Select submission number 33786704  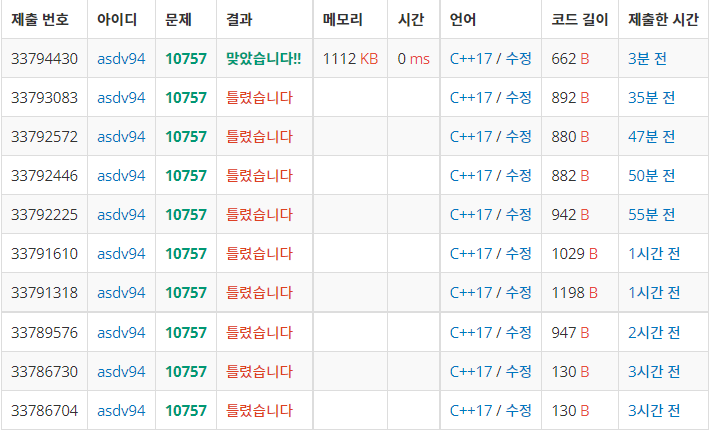point(44,410)
